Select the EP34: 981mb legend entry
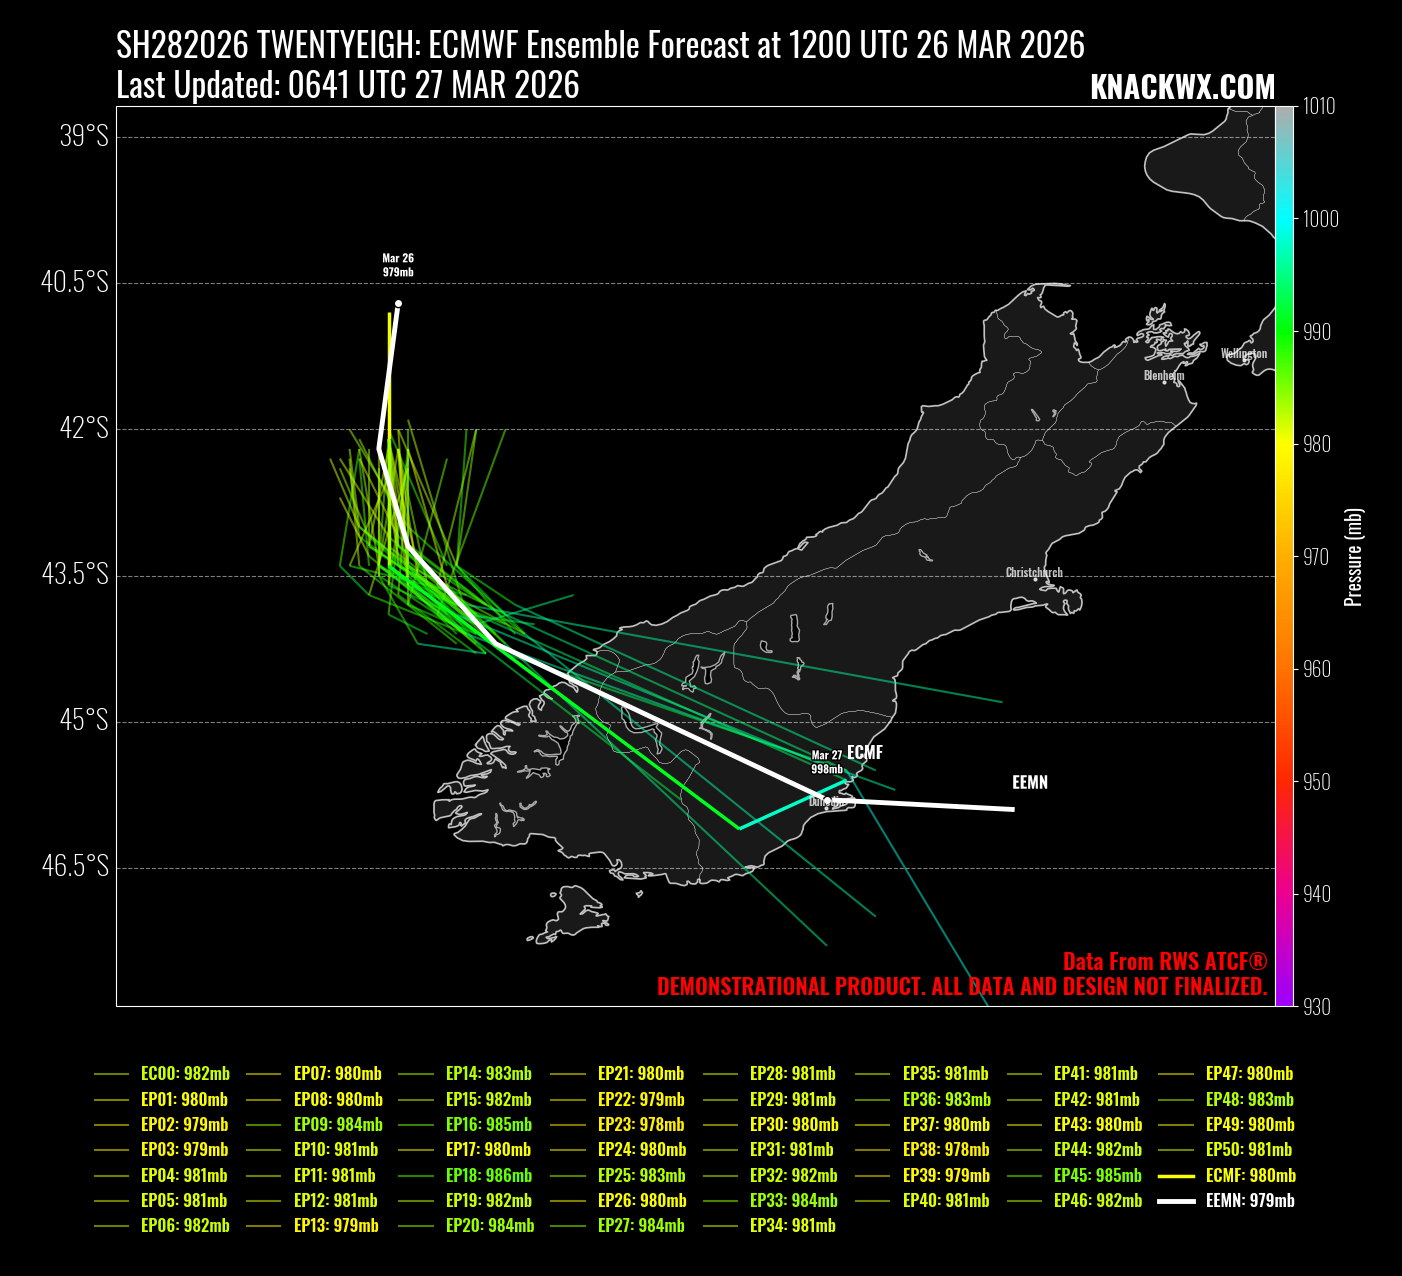Viewport: 1402px width, 1276px height. click(793, 1225)
